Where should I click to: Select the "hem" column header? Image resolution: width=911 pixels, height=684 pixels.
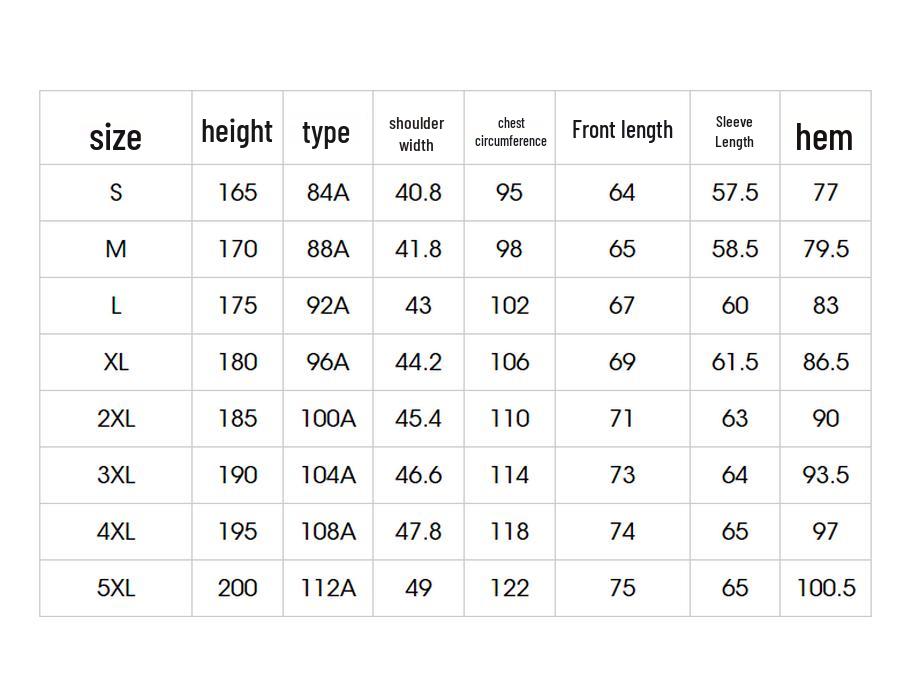824,137
